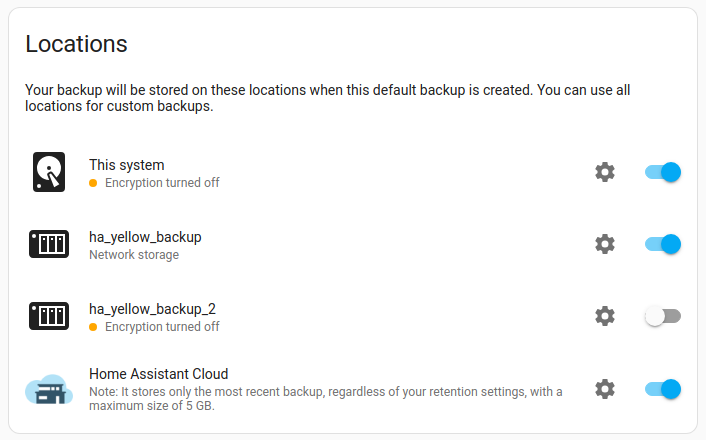Click Encryption turned off under ha_yellow_backup_2
Image resolution: width=706 pixels, height=440 pixels.
(162, 327)
